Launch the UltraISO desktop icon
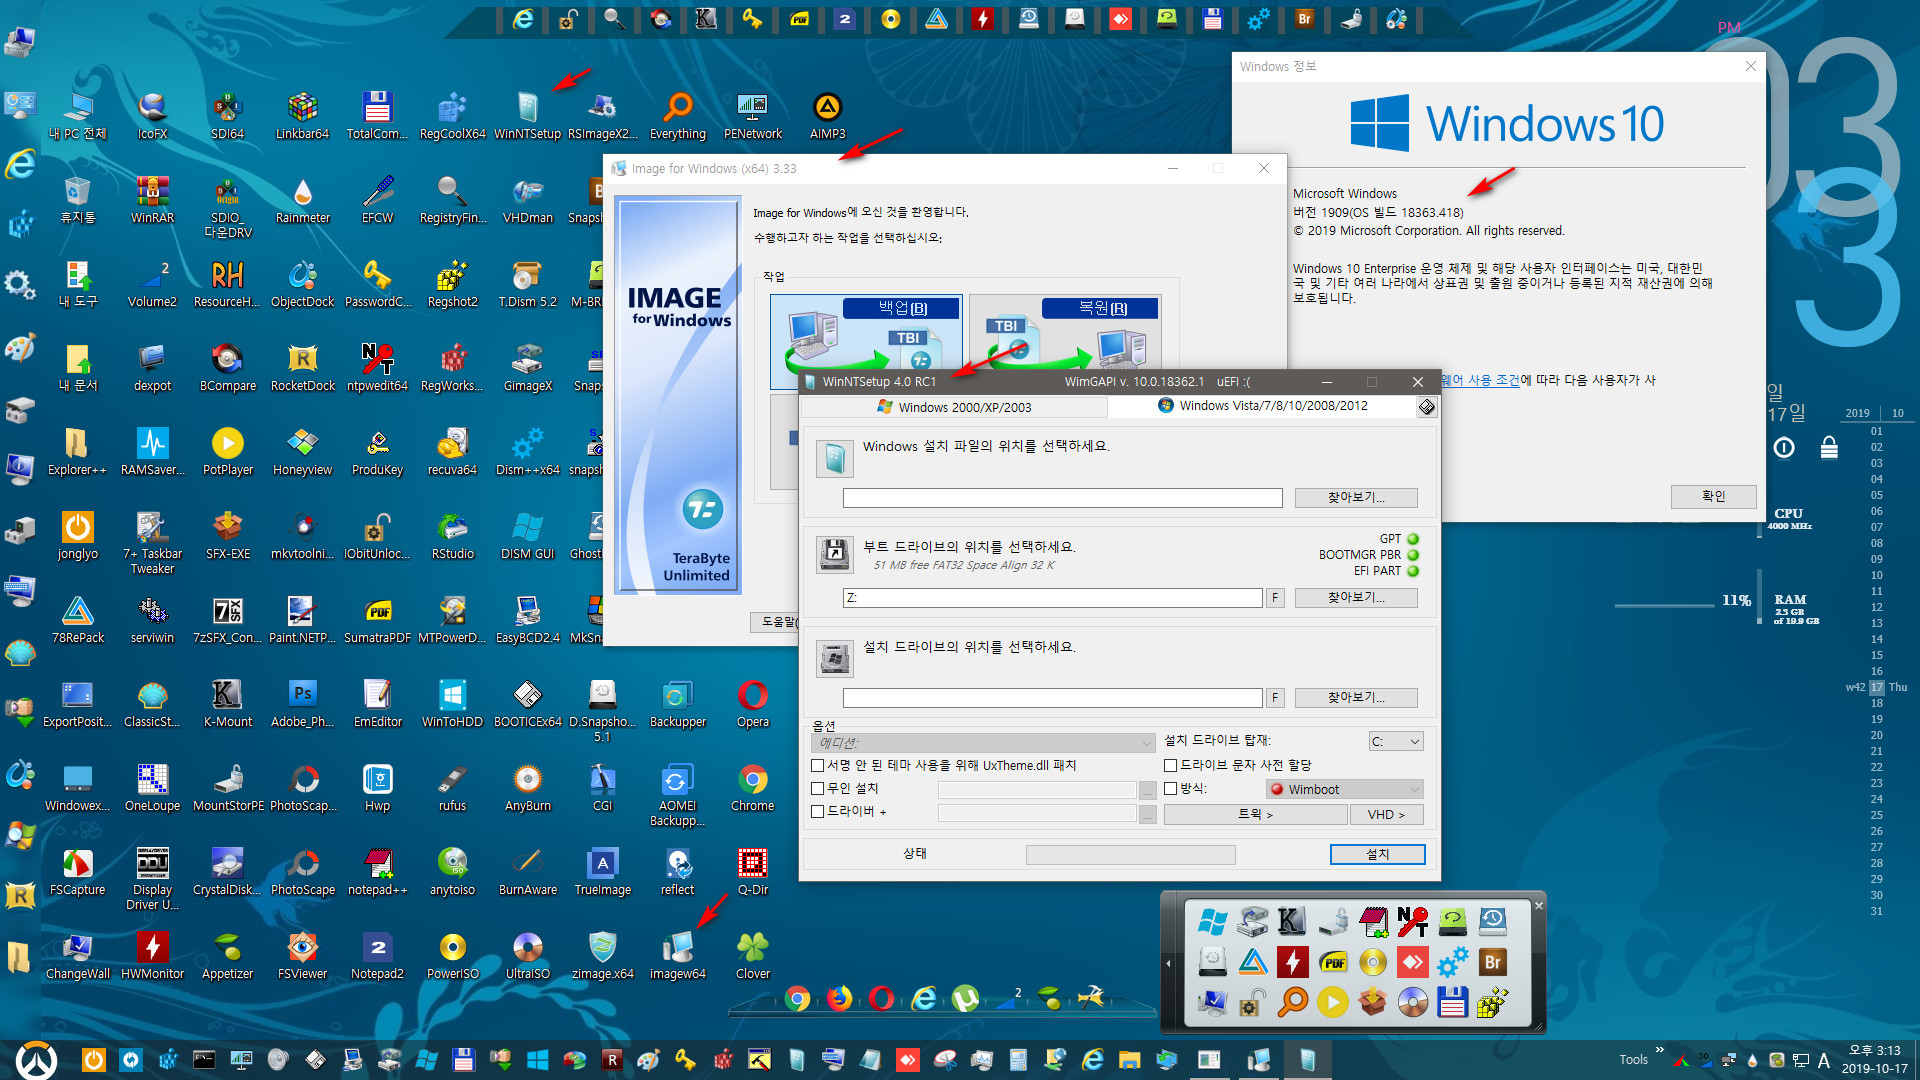The height and width of the screenshot is (1080, 1920). pos(527,955)
